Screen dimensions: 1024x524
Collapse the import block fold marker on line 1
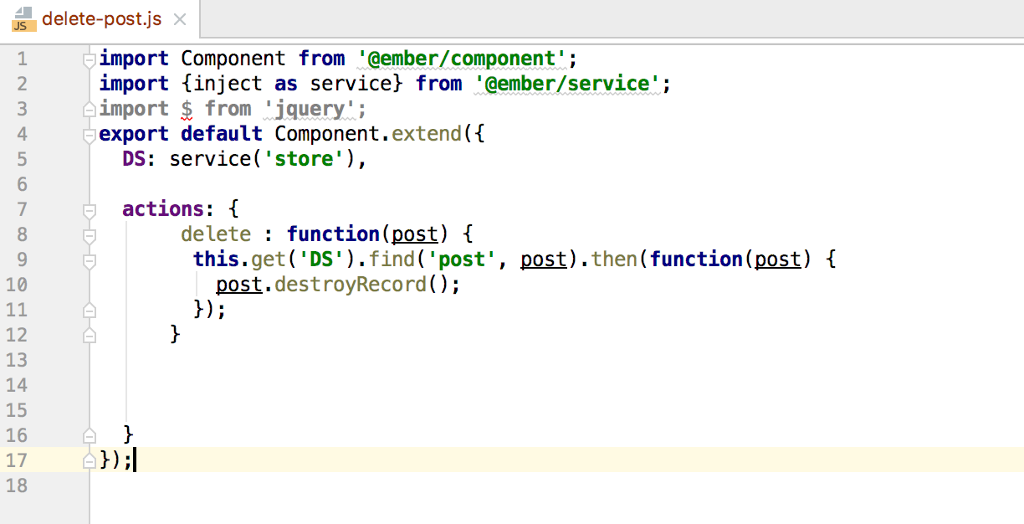[x=89, y=60]
